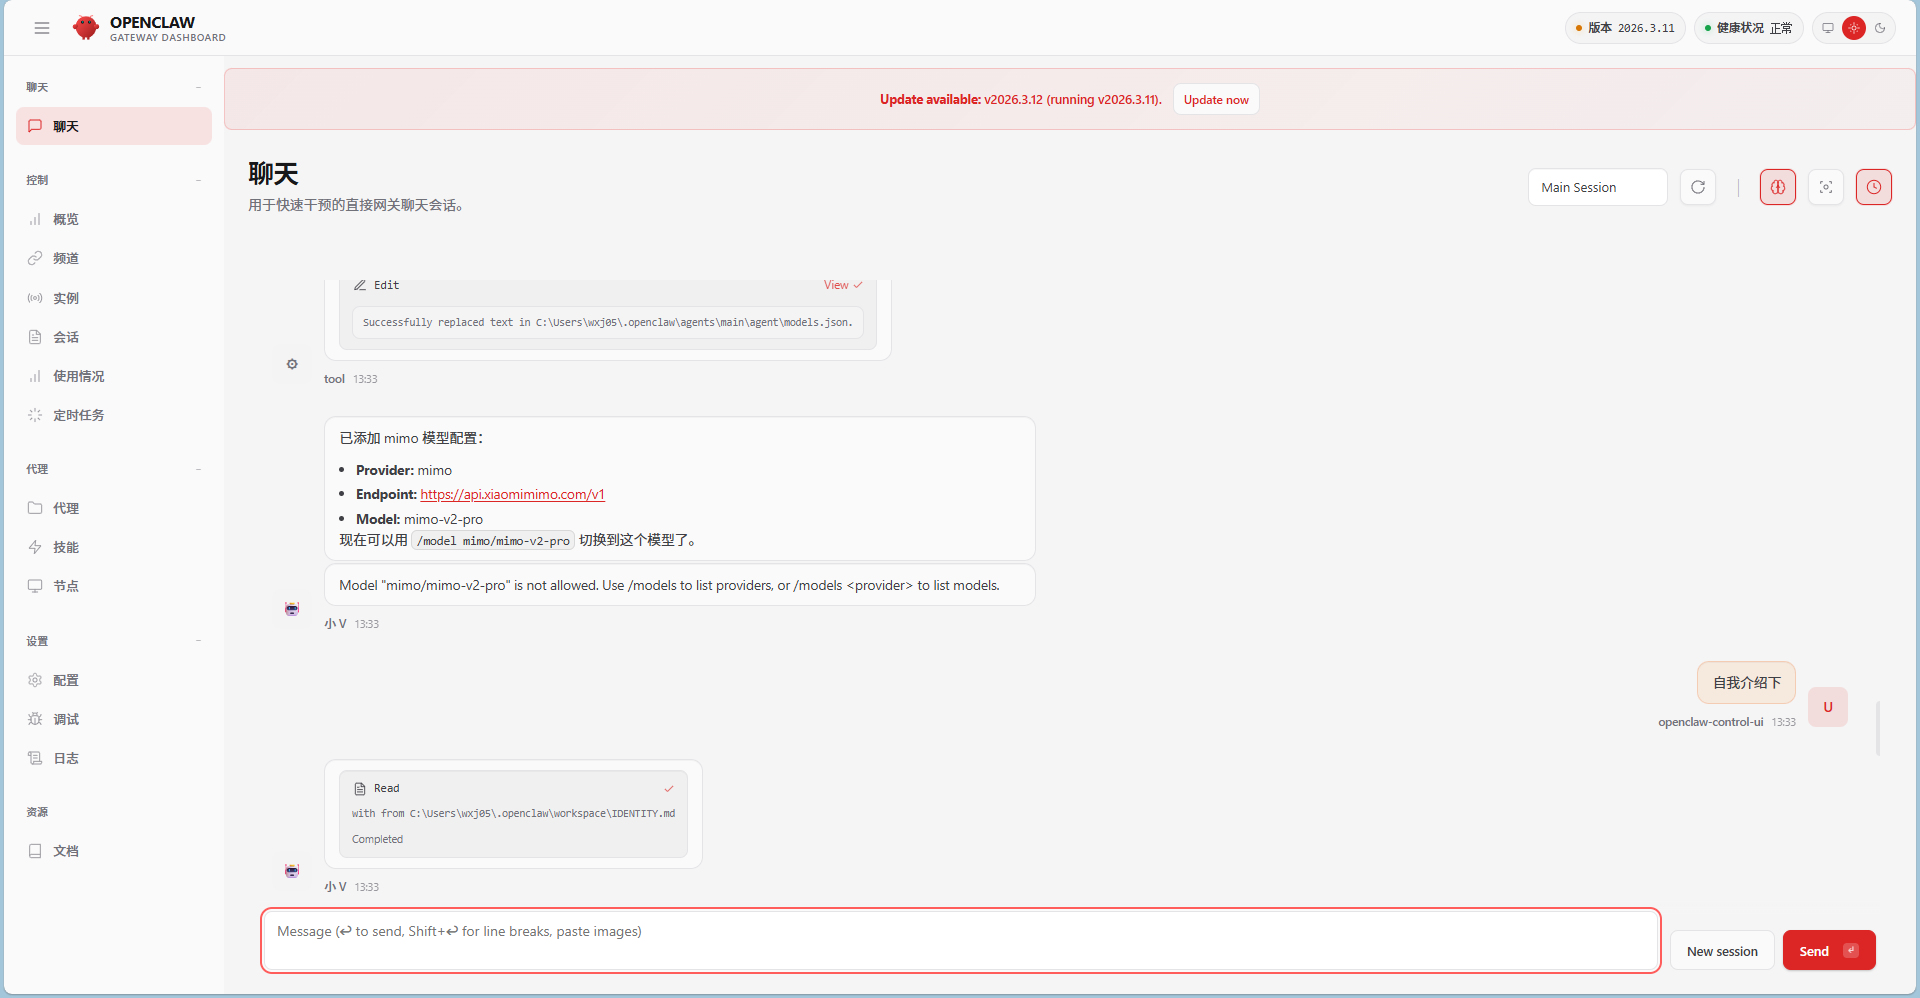The width and height of the screenshot is (1920, 998).
Task: Open 概览 overview in sidebar
Action: (x=114, y=219)
